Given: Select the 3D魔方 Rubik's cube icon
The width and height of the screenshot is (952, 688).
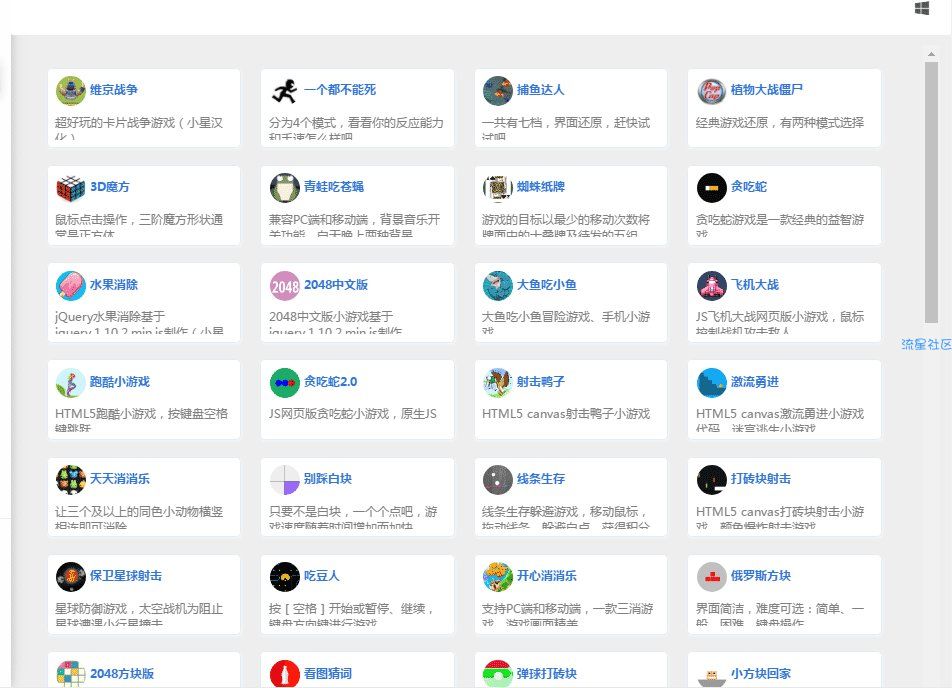Looking at the screenshot, I should tap(71, 188).
